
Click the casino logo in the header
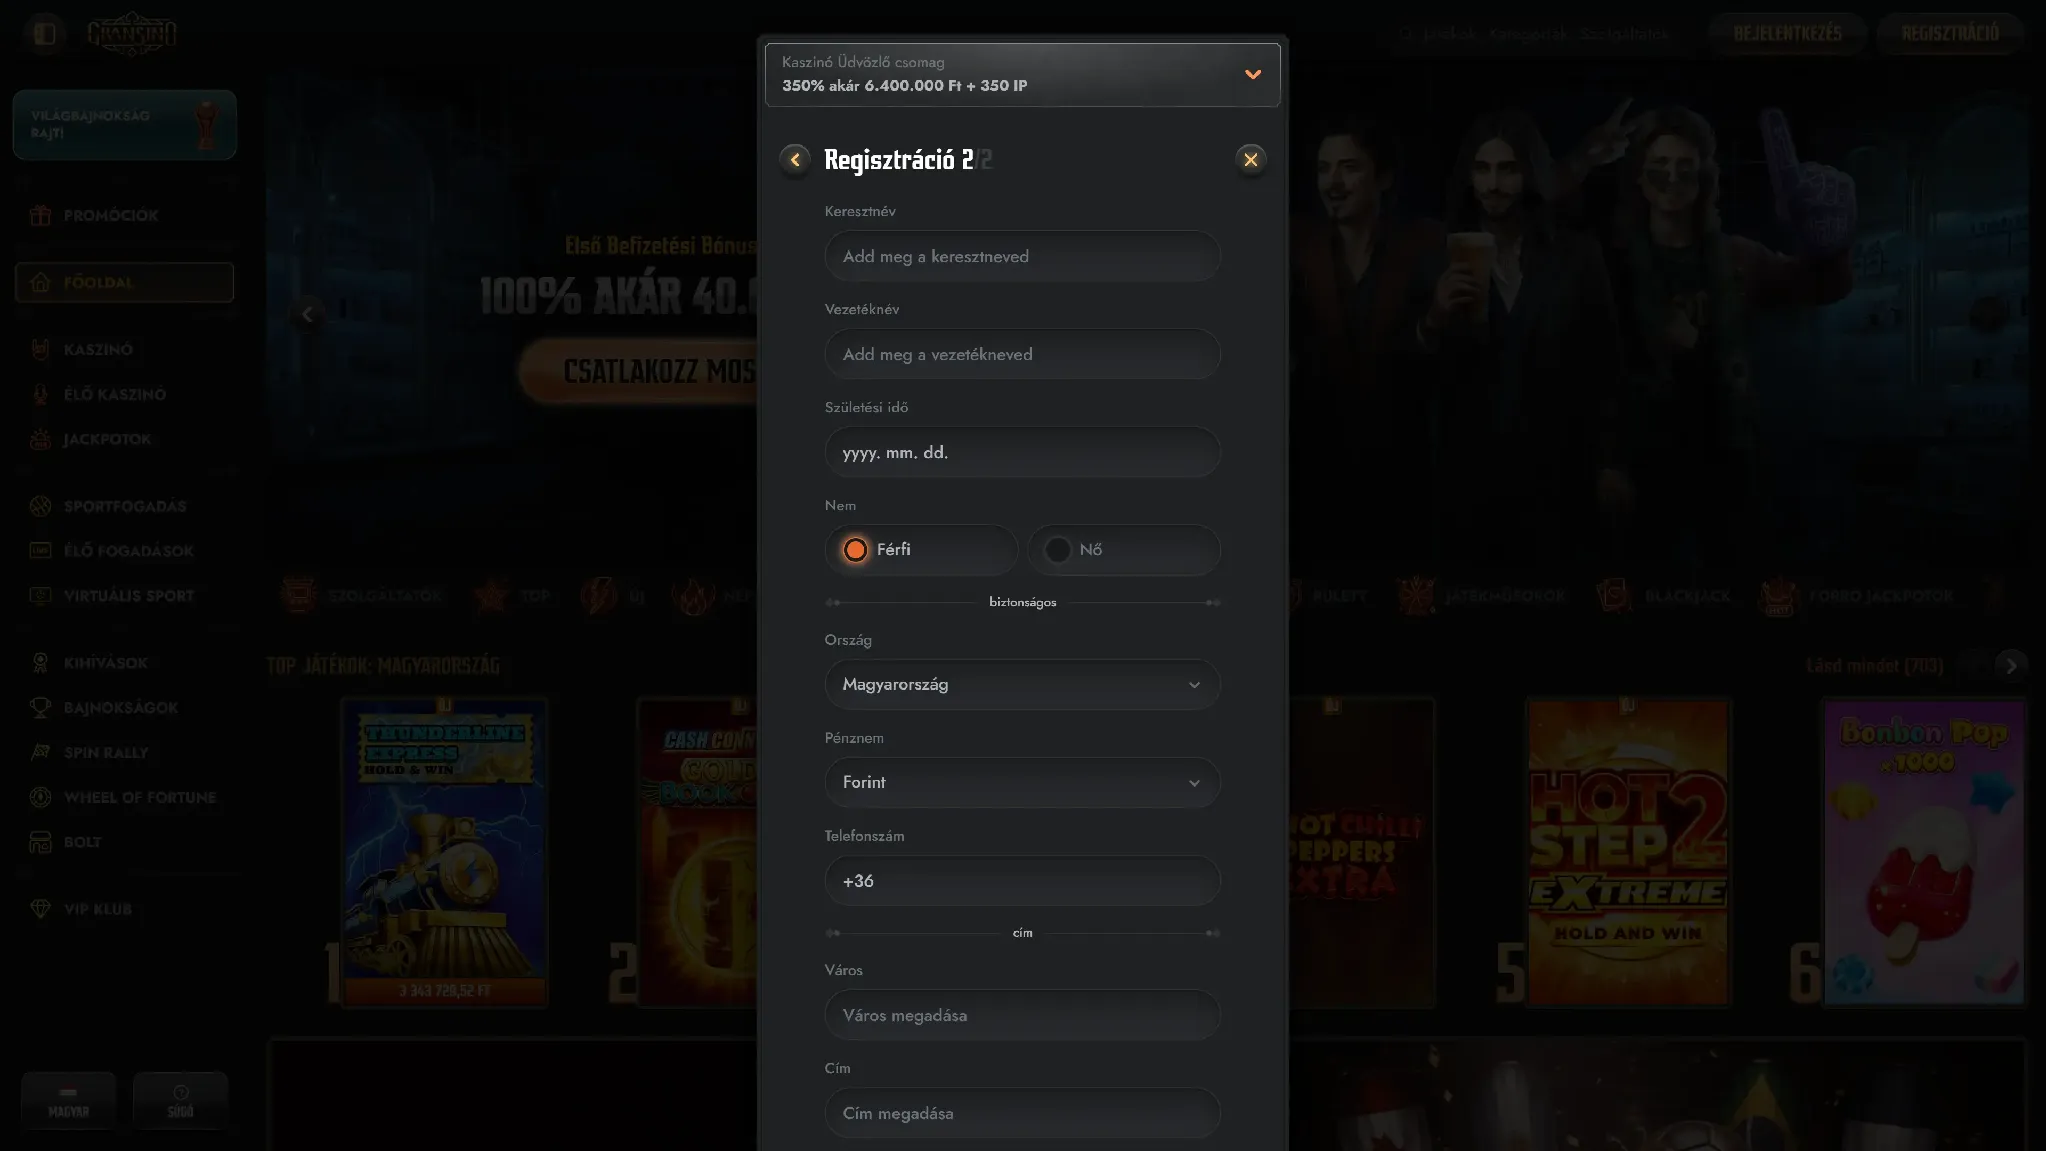click(132, 33)
